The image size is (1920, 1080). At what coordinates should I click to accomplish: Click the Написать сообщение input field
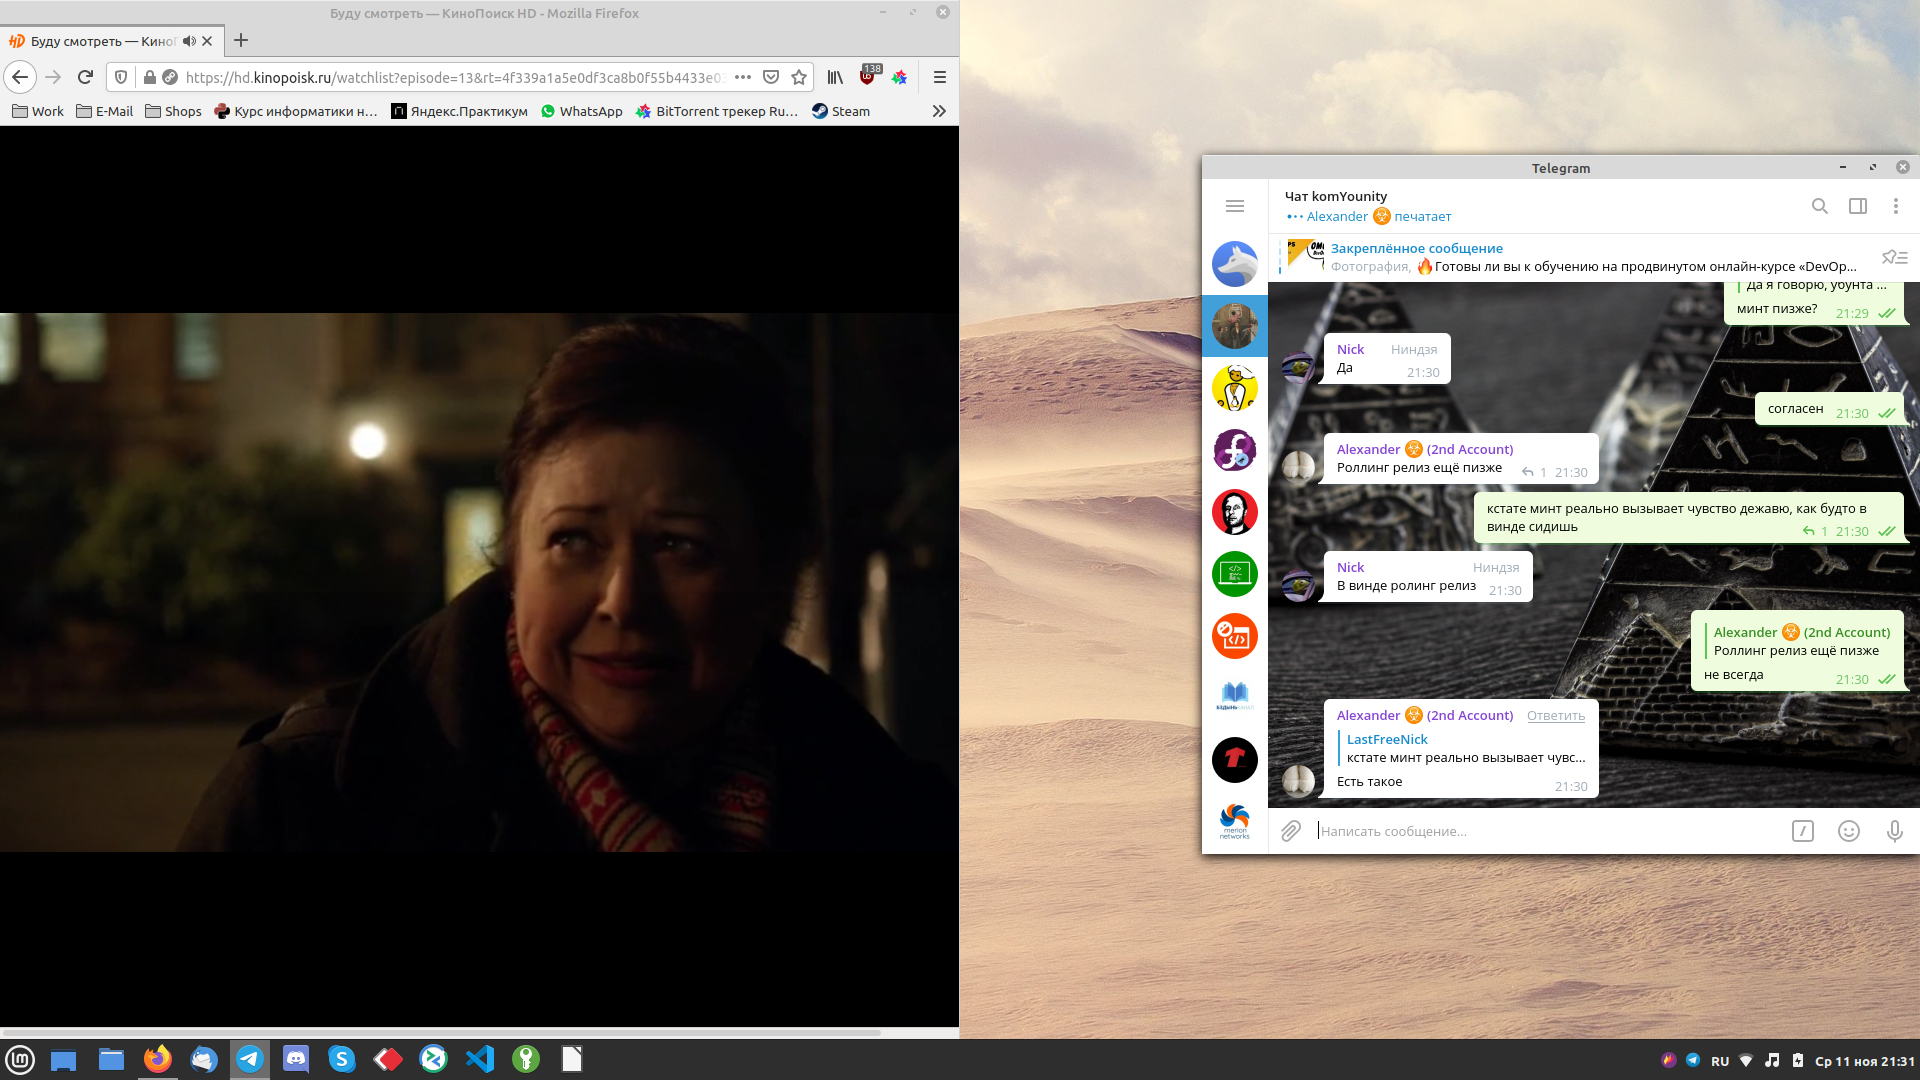(x=1548, y=831)
